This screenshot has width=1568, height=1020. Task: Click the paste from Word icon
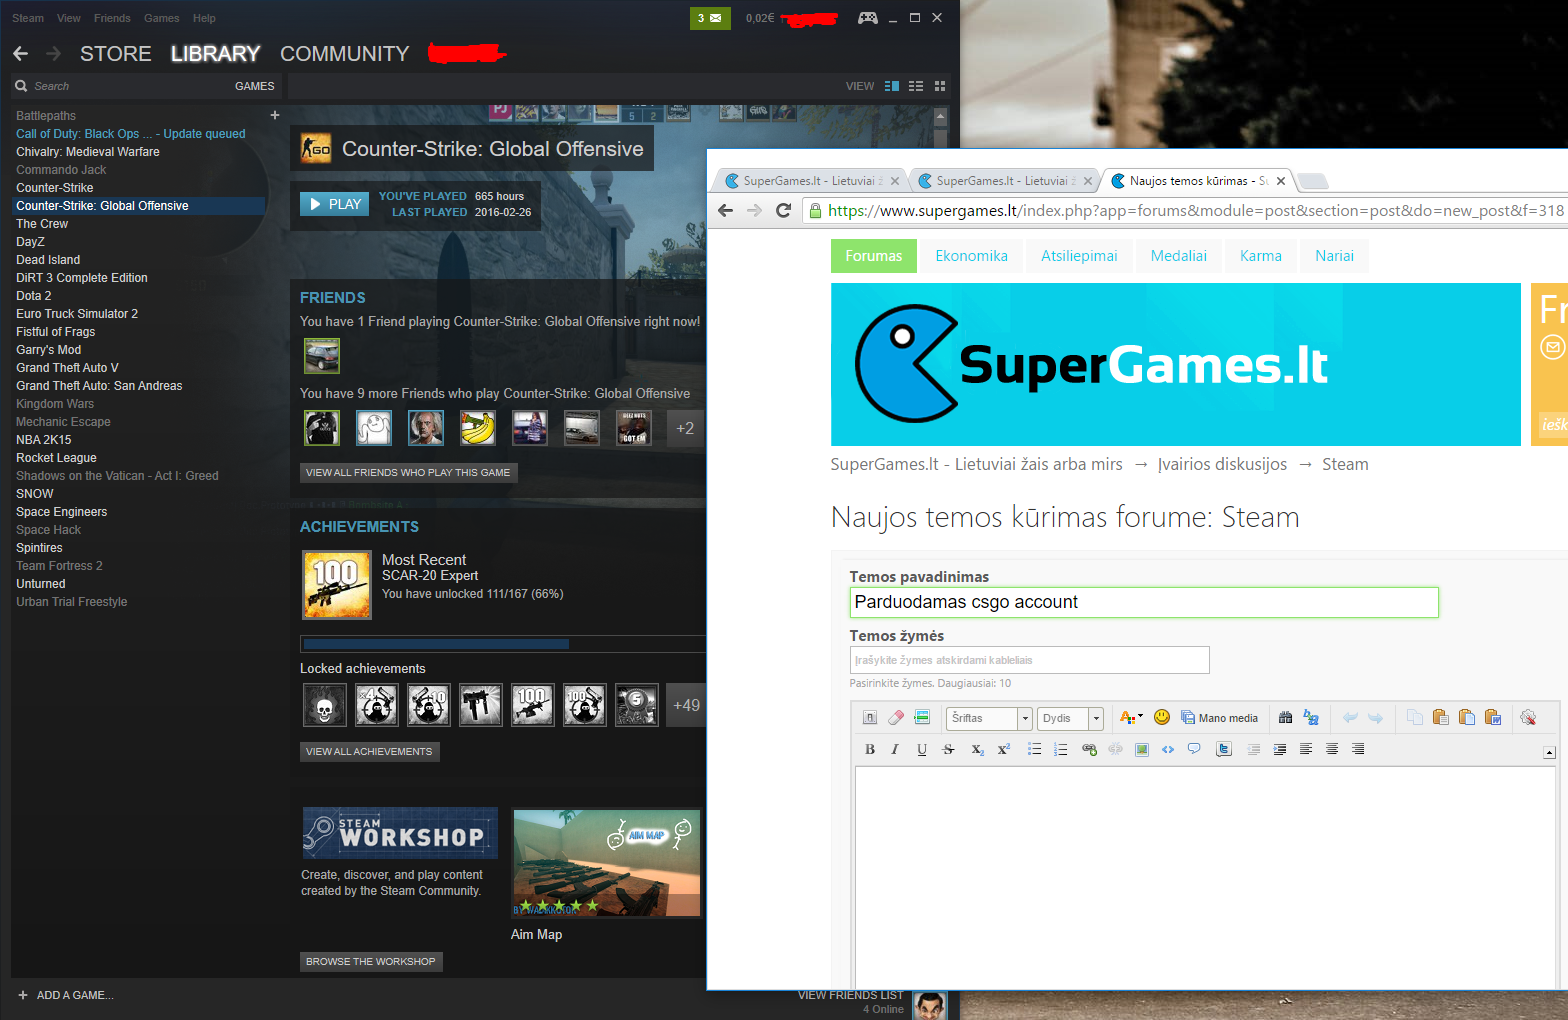point(1493,717)
